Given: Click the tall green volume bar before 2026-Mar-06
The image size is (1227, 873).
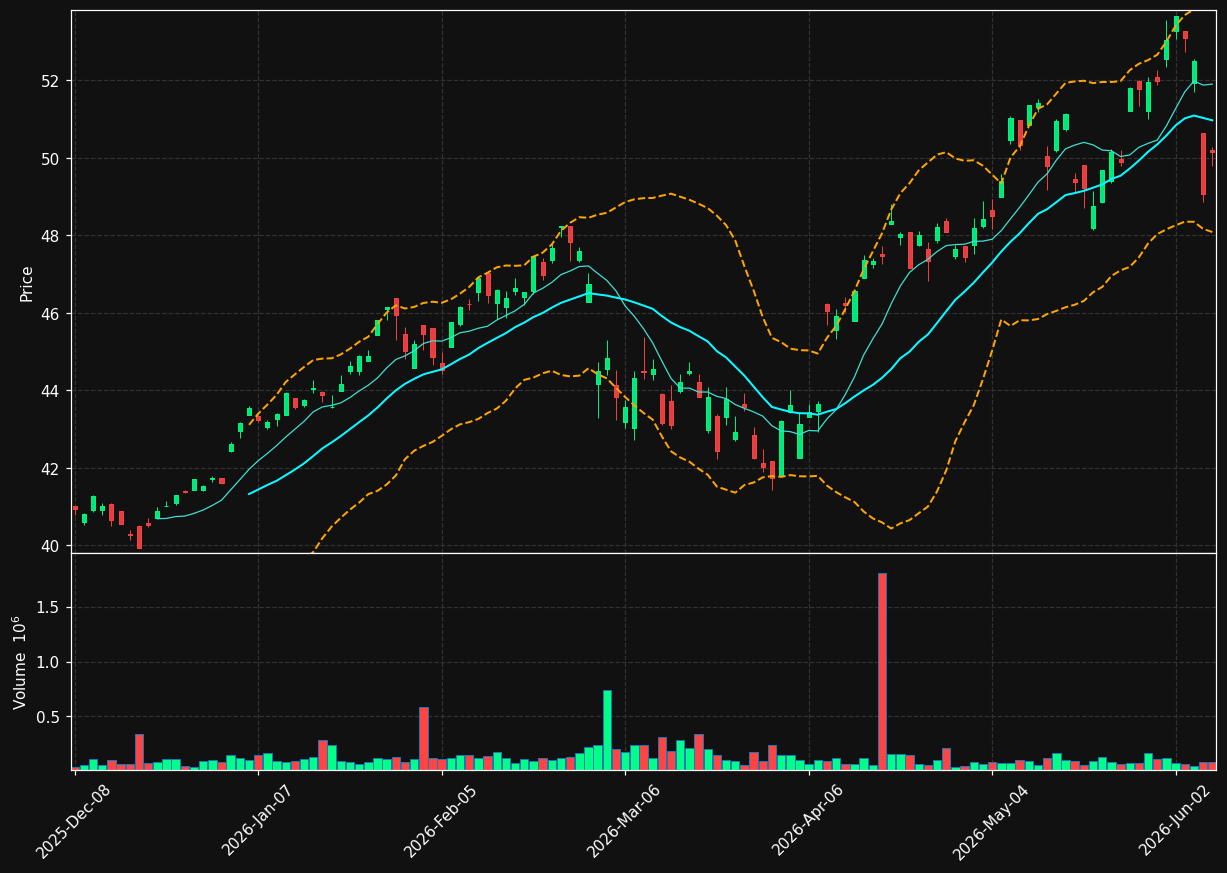Looking at the screenshot, I should click(x=607, y=730).
